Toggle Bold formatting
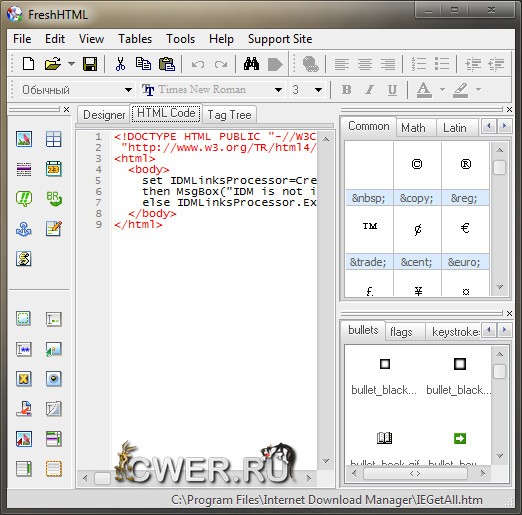 [347, 90]
